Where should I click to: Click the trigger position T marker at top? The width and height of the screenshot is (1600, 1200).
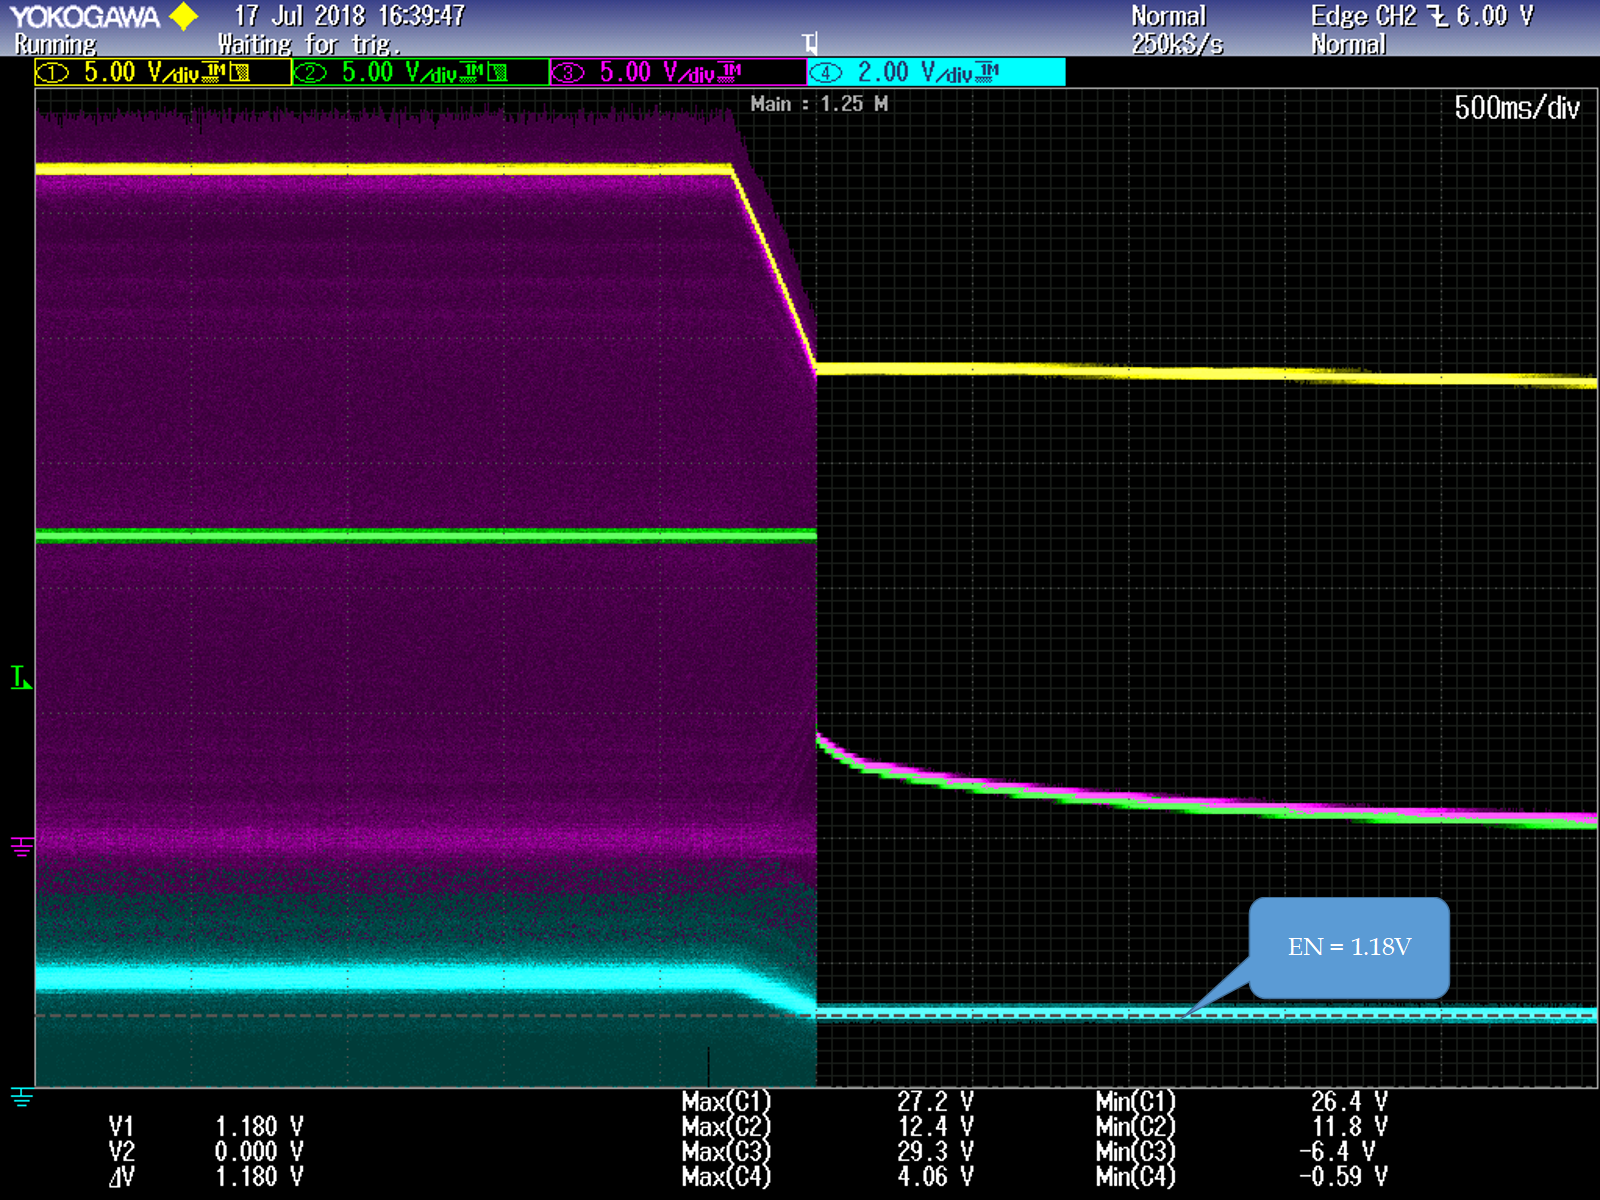[x=810, y=43]
